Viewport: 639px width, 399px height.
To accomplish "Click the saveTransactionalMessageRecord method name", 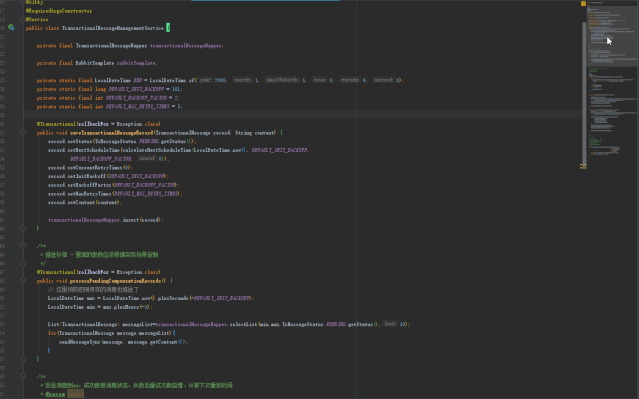I will [111, 133].
